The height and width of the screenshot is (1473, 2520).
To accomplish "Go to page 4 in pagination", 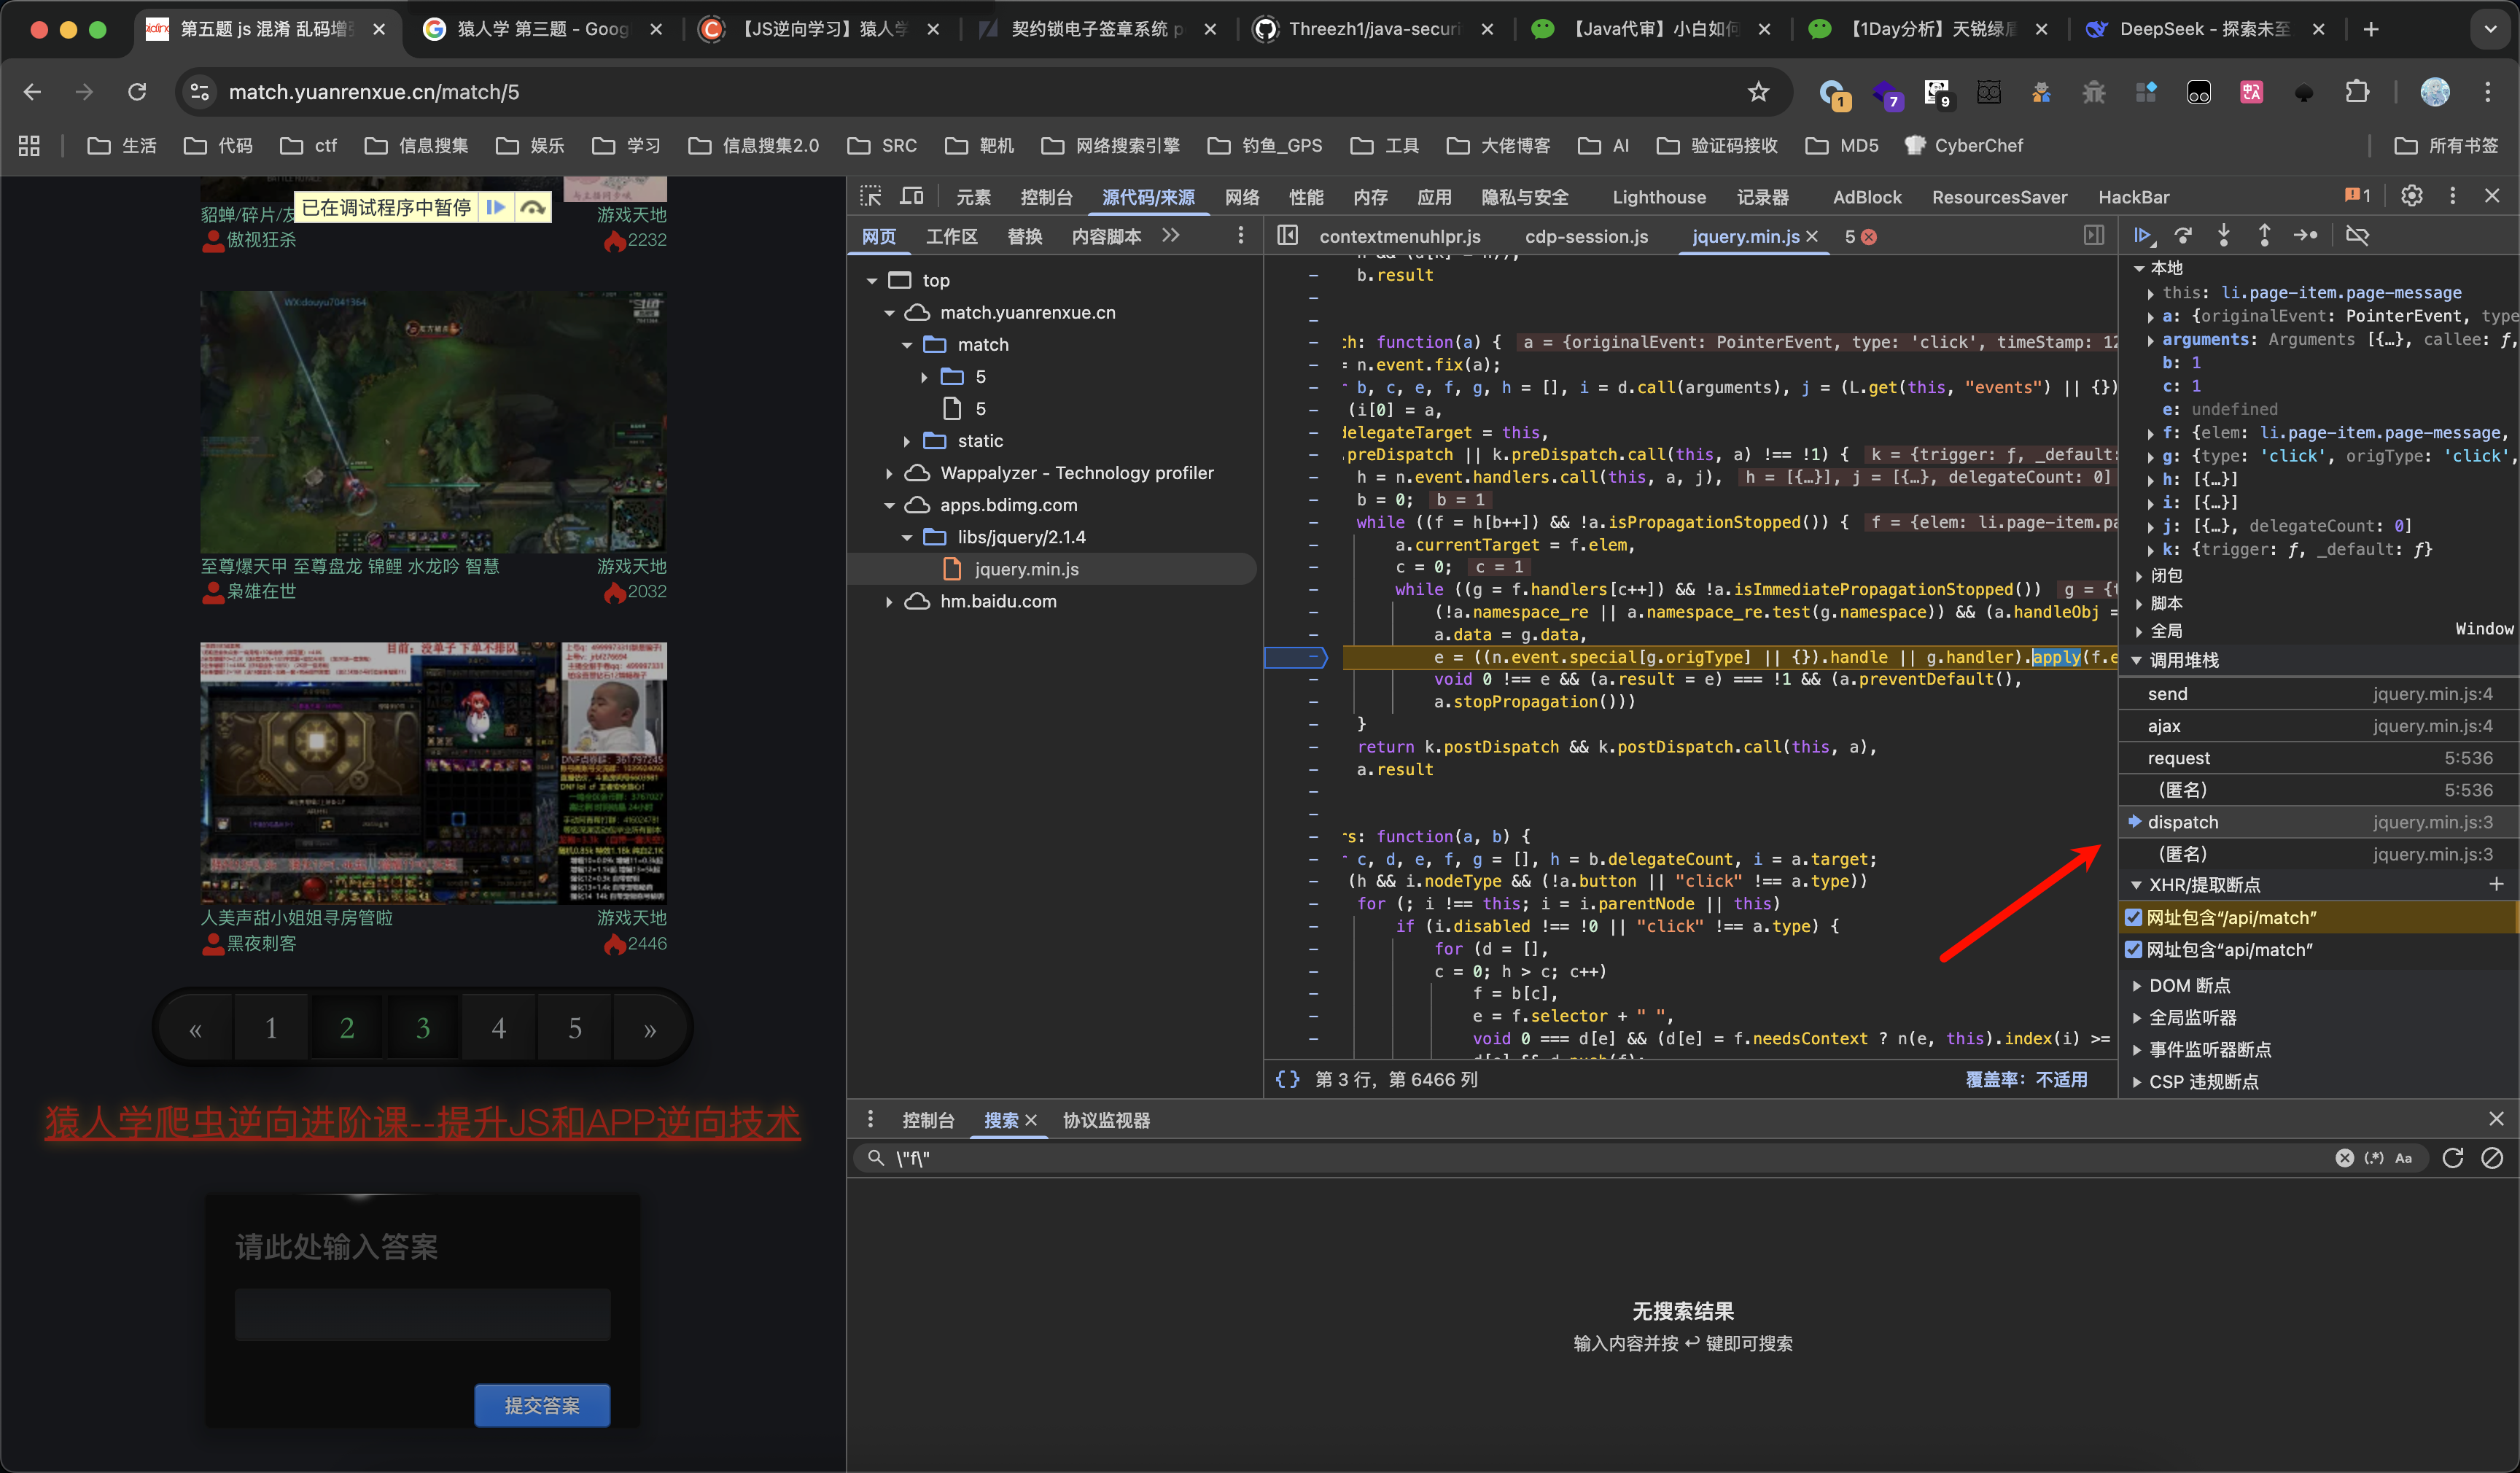I will 498,1027.
